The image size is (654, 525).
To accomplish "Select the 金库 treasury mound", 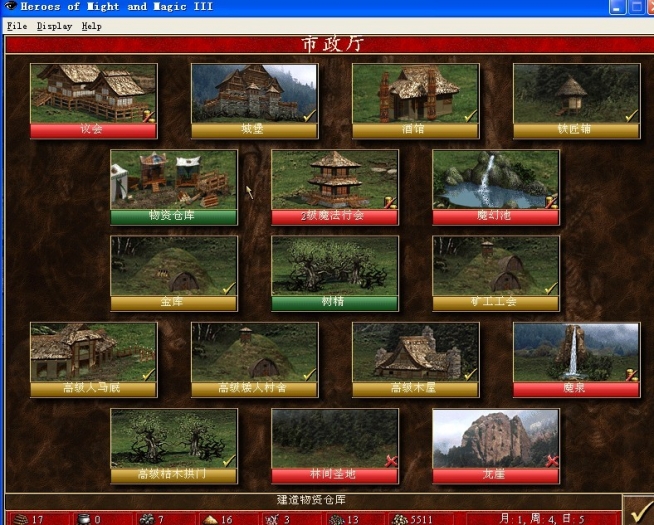I will tap(174, 266).
